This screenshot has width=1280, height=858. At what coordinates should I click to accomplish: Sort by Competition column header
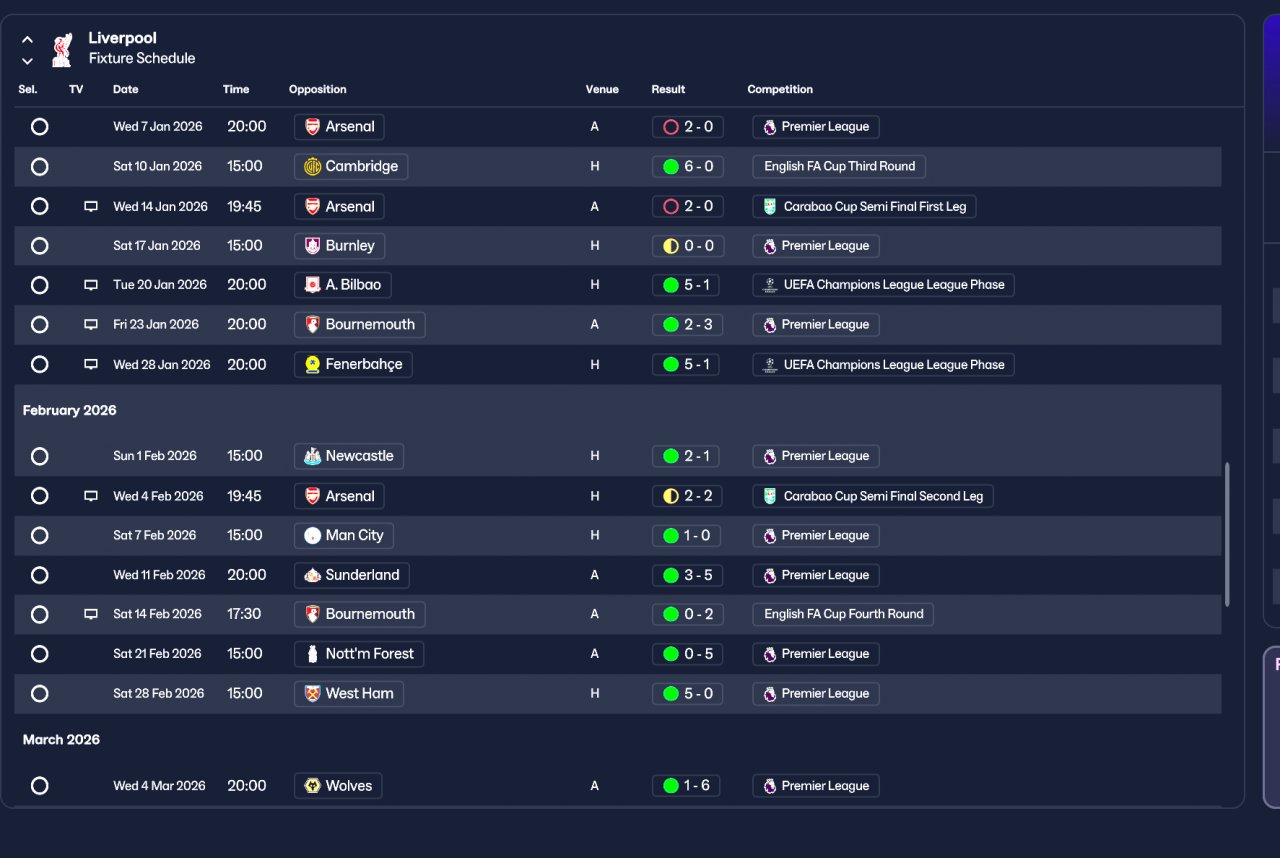[x=780, y=89]
